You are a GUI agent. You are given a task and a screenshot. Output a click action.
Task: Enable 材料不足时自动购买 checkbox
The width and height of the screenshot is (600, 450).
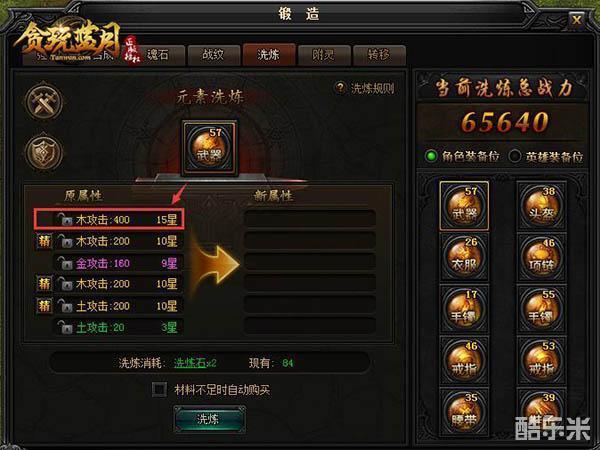(x=159, y=390)
